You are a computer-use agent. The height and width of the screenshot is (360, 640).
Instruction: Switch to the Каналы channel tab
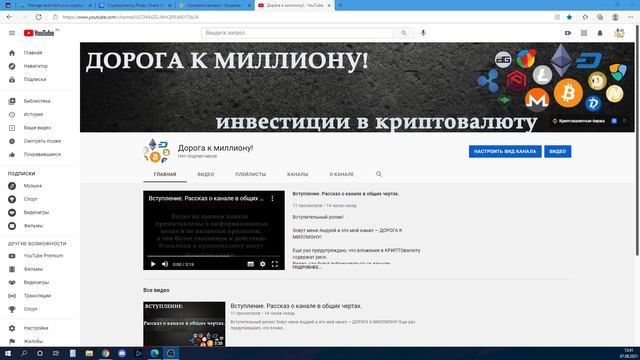(x=298, y=174)
